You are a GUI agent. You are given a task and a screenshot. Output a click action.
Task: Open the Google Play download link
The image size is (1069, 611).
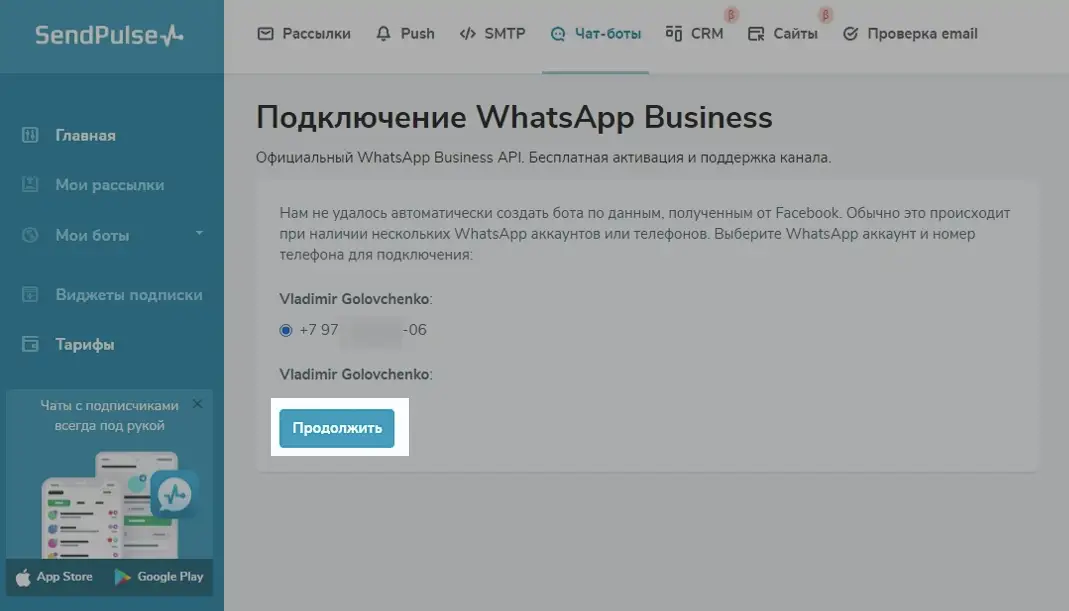(x=159, y=577)
